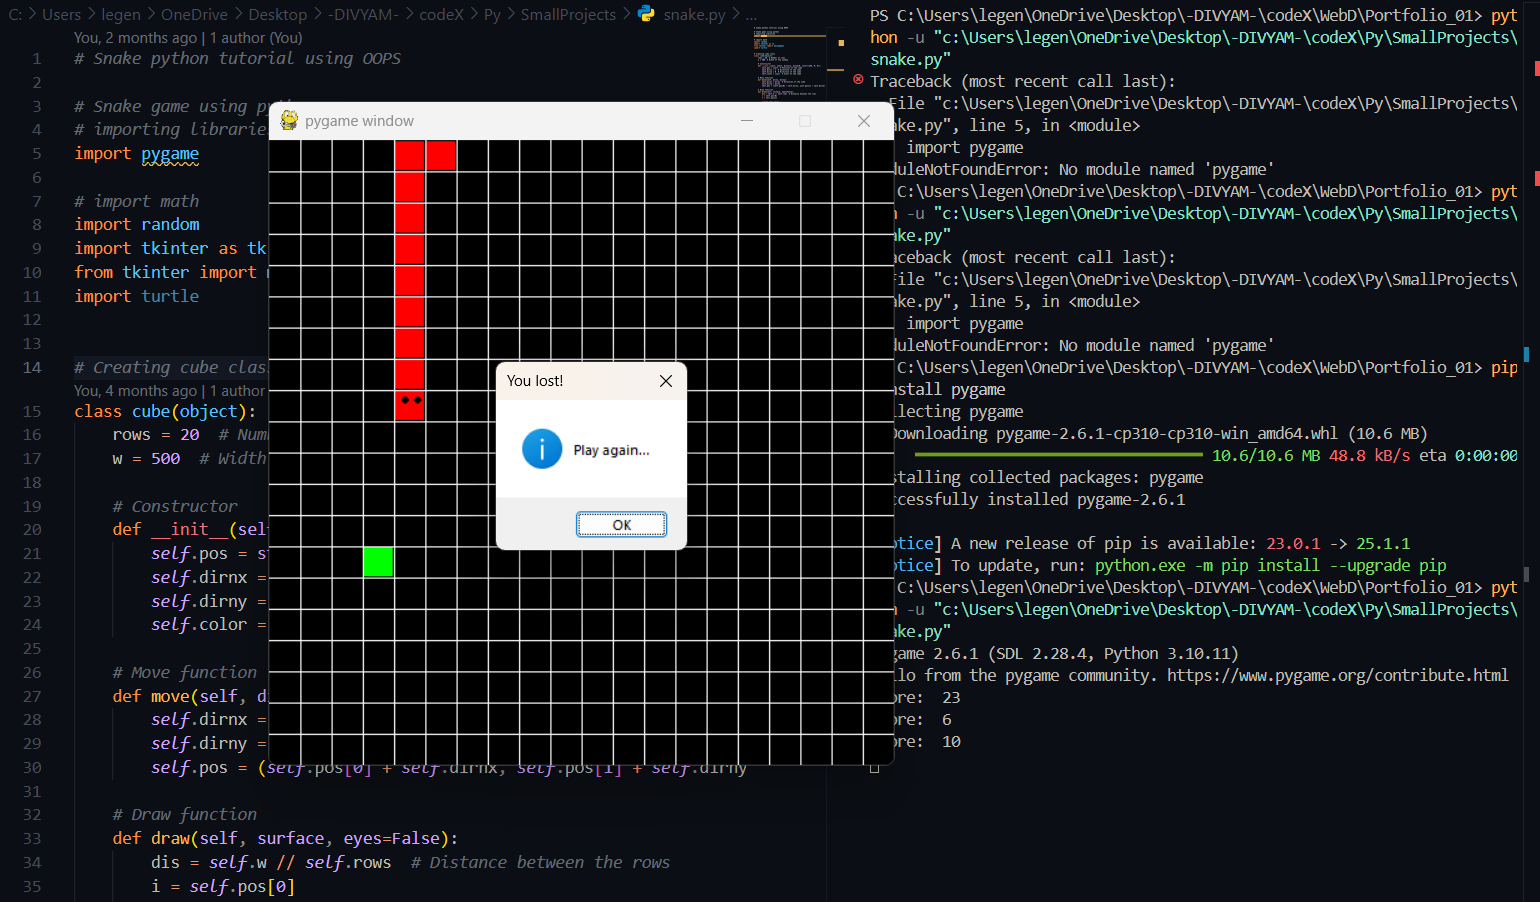Select codeX in the breadcrumb
The width and height of the screenshot is (1540, 902).
pyautogui.click(x=441, y=14)
